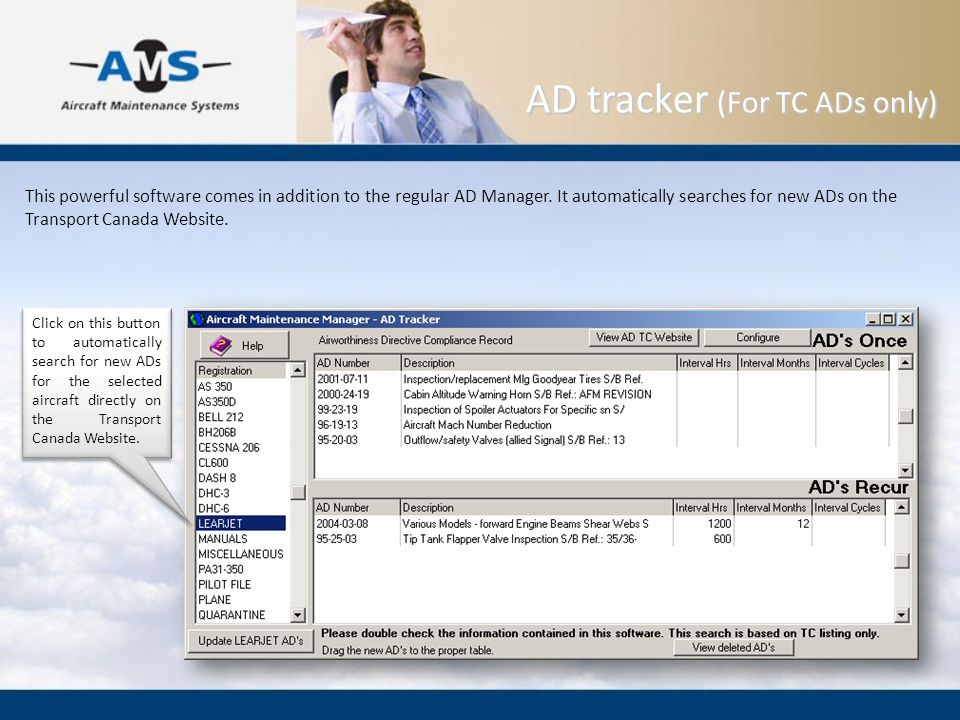960x720 pixels.
Task: Click Aircraft Mach Number Reduction description
Action: click(x=477, y=425)
